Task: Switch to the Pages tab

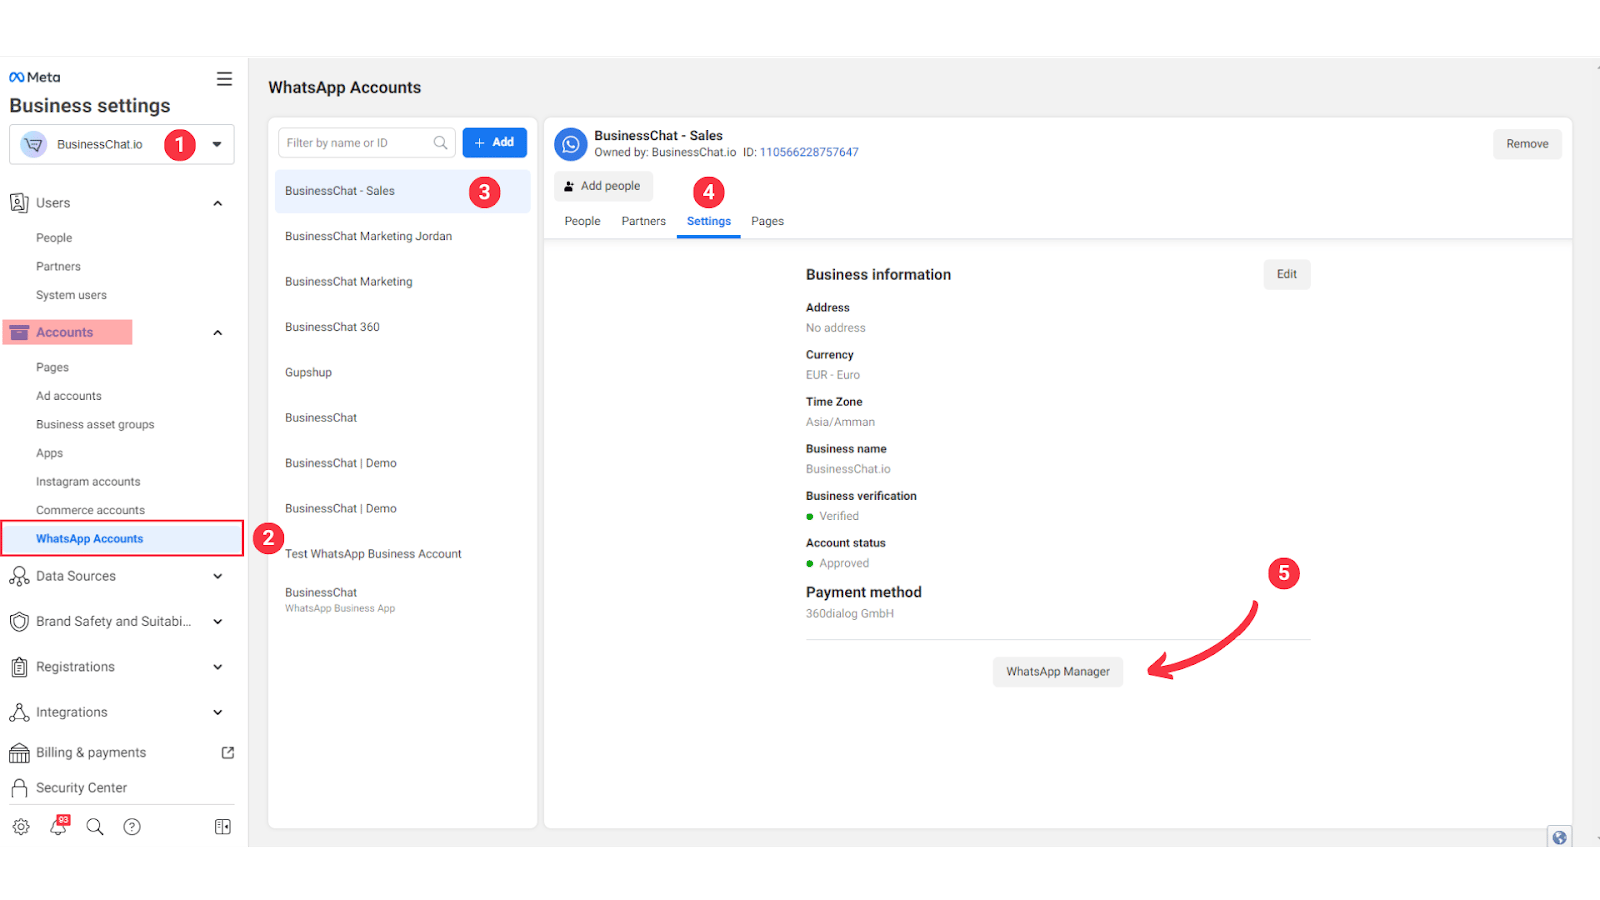Action: coord(767,221)
